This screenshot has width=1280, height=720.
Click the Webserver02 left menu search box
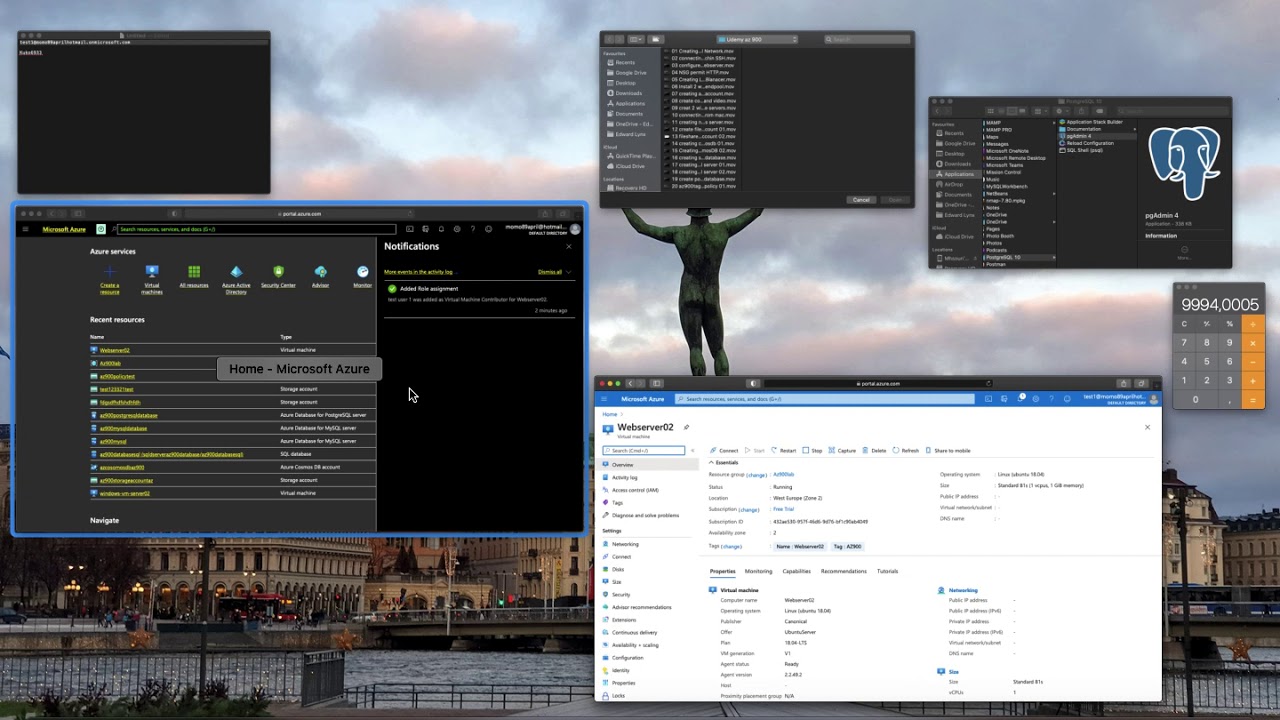(x=643, y=451)
